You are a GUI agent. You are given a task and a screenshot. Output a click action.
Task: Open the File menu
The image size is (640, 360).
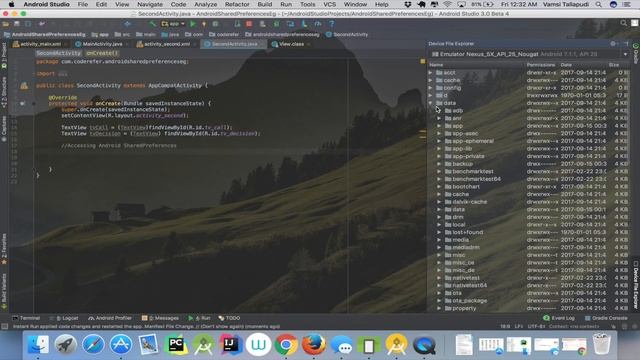coord(83,4)
